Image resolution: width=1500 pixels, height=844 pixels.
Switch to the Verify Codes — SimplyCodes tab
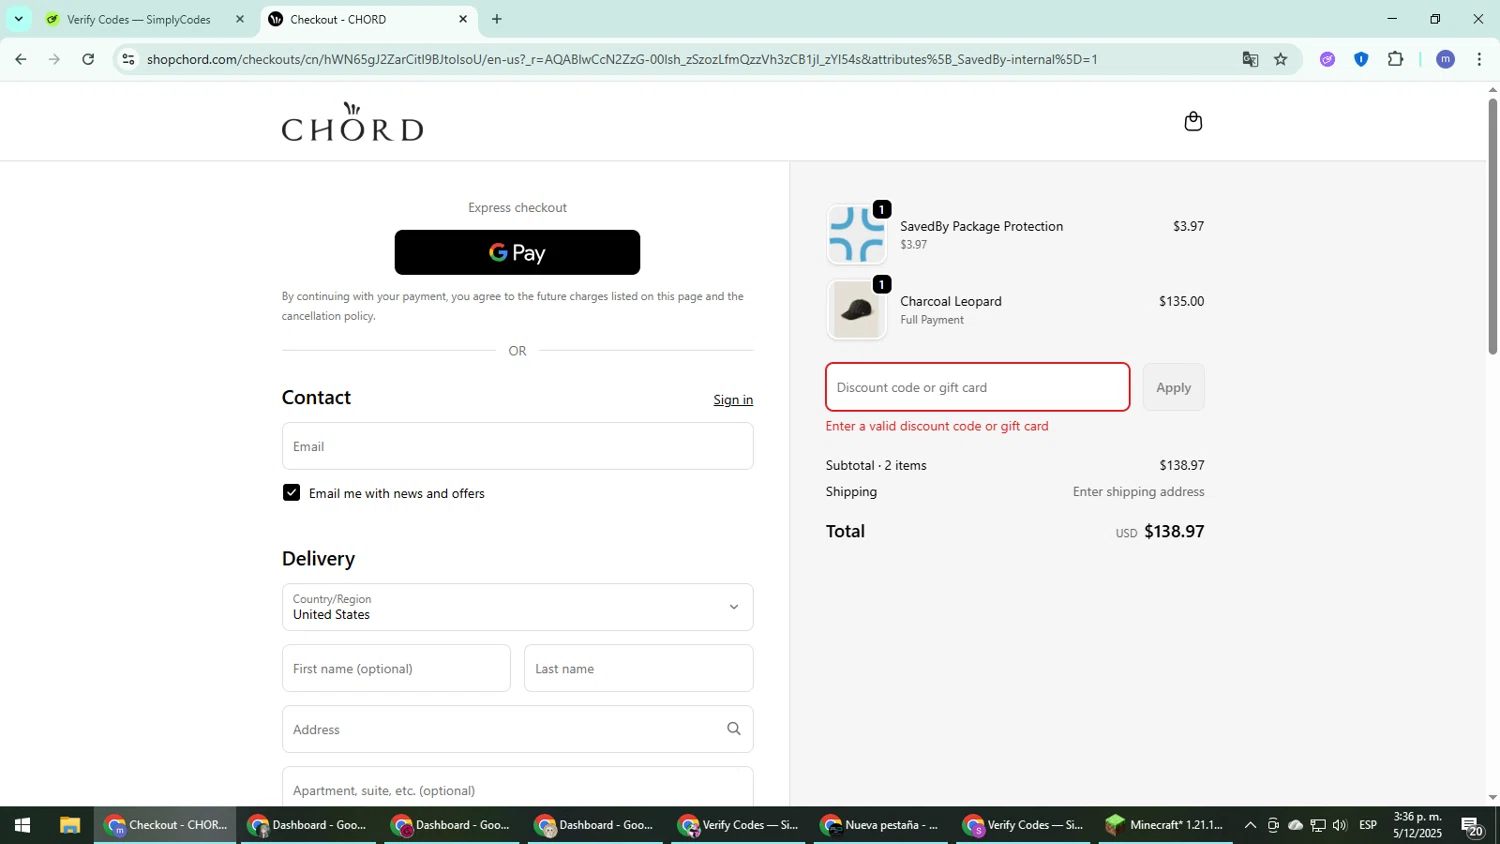click(x=138, y=19)
